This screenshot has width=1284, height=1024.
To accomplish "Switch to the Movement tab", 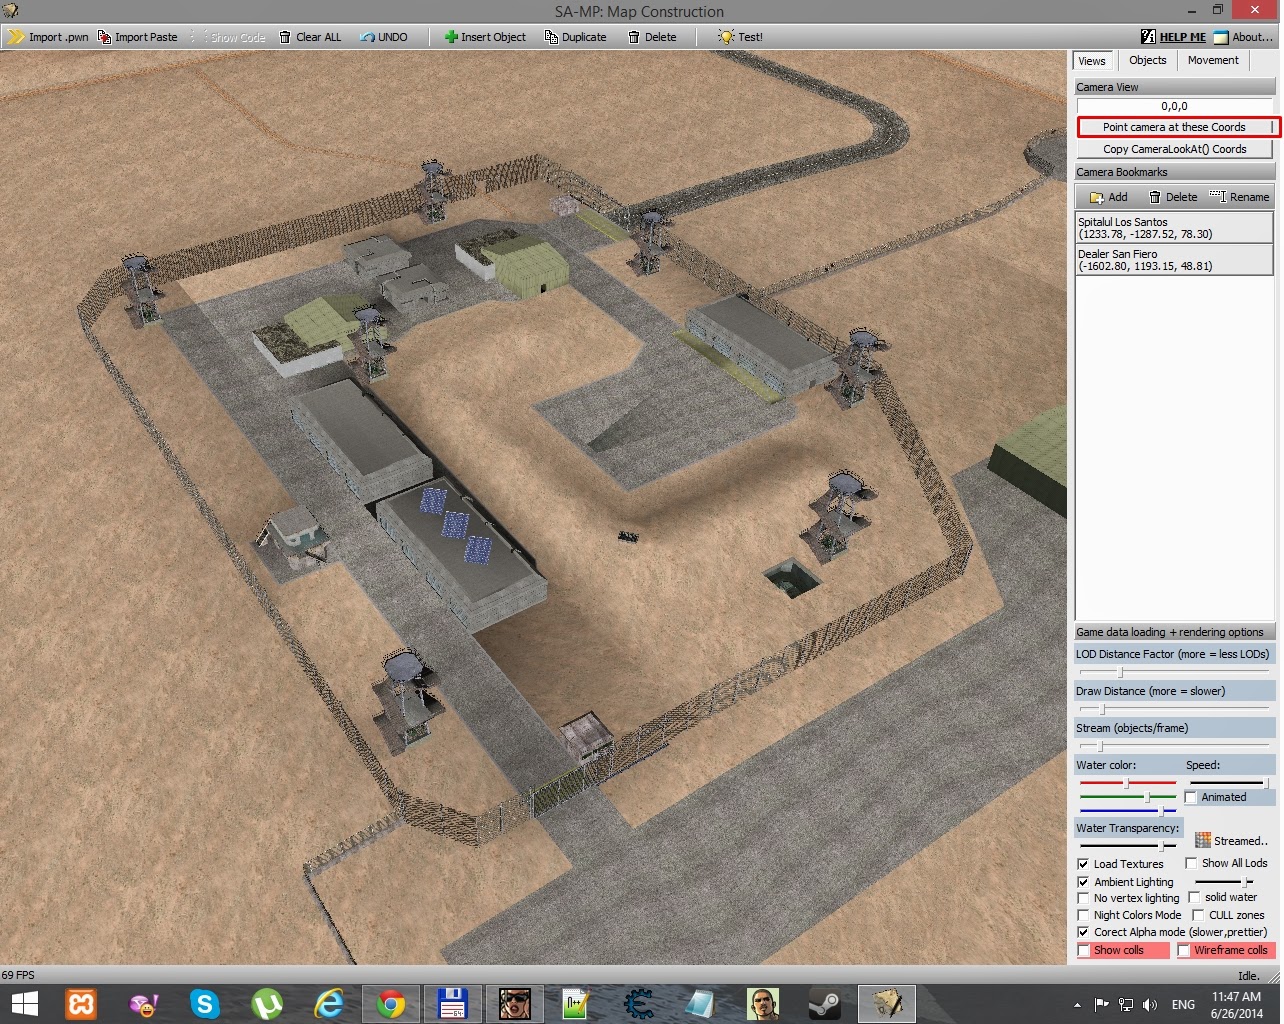I will [1213, 60].
